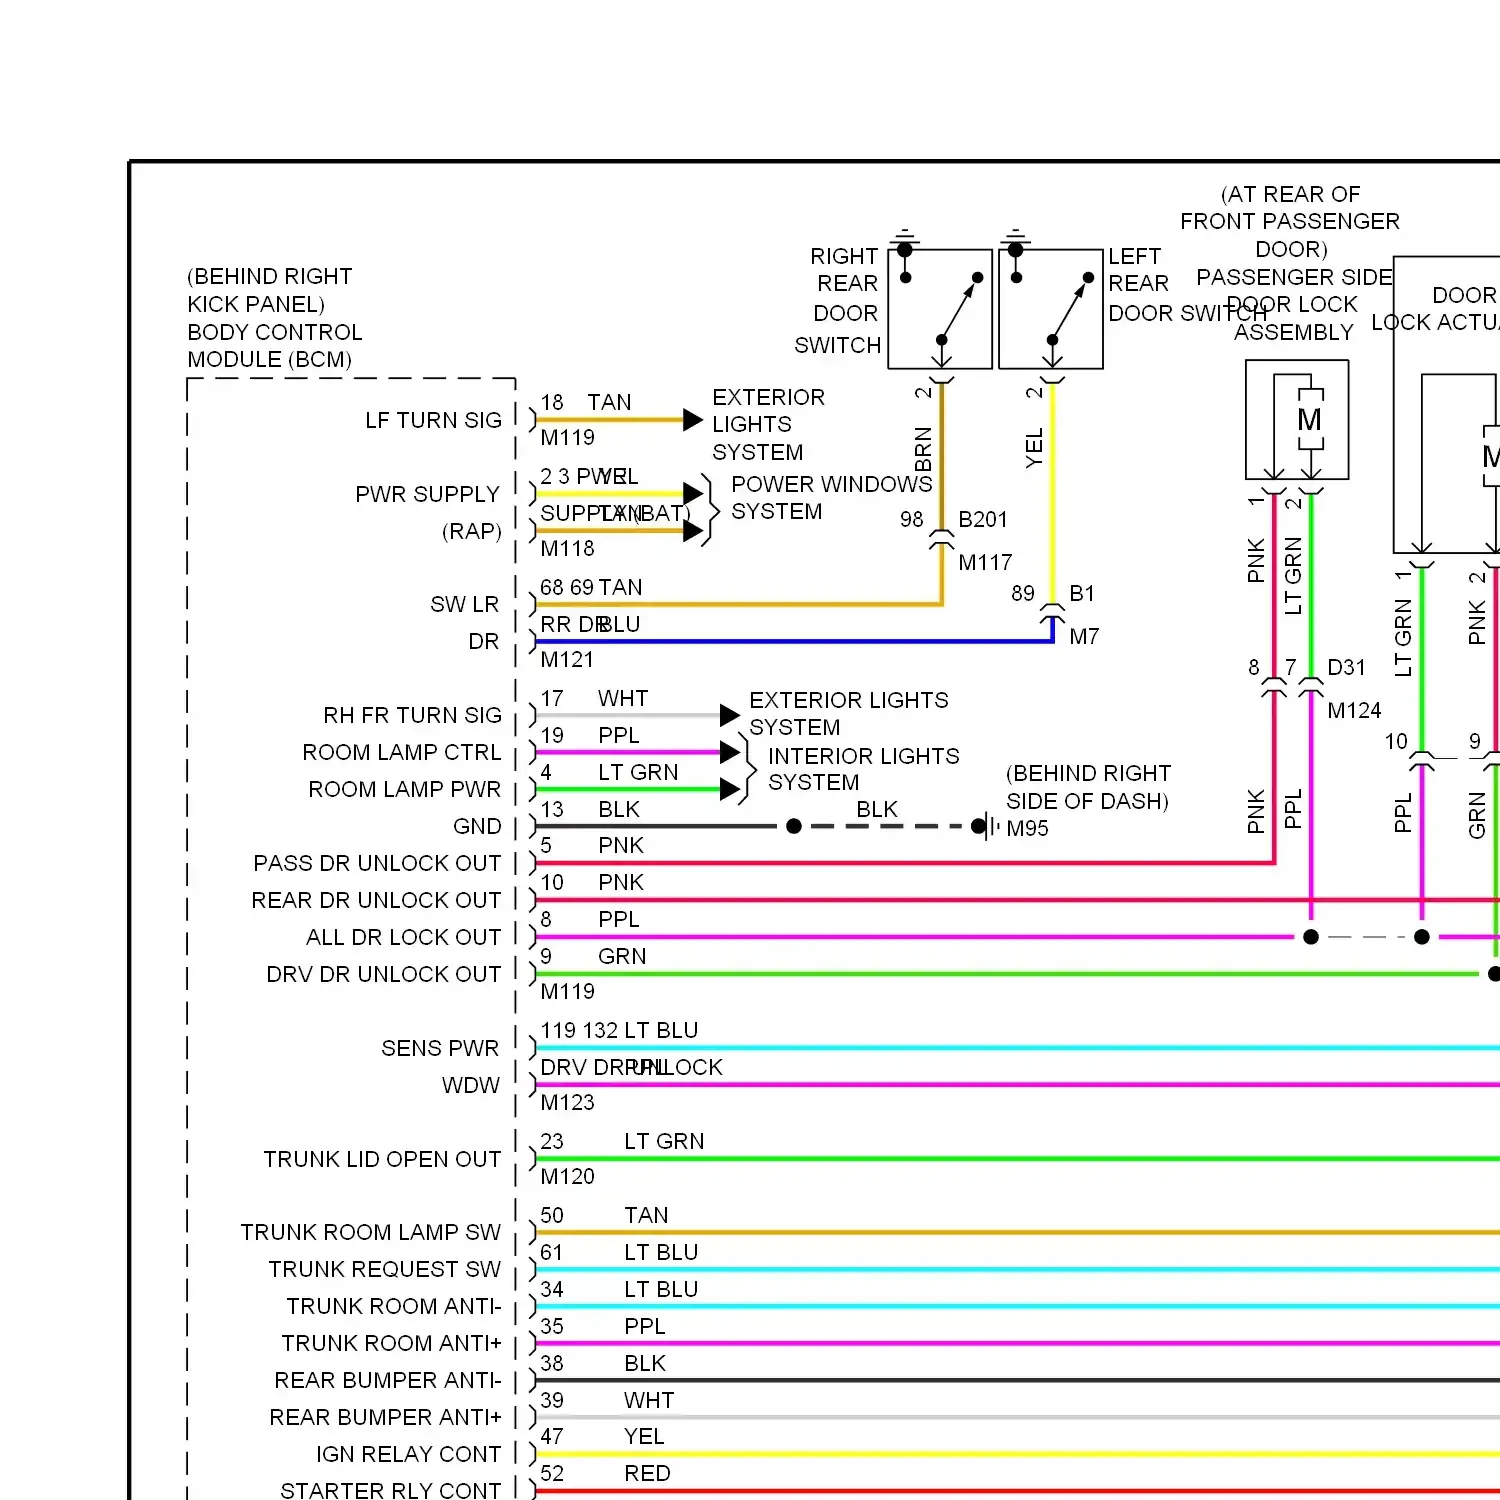This screenshot has height=1500, width=1500.
Task: Select the SENS PWR label
Action: (440, 1048)
